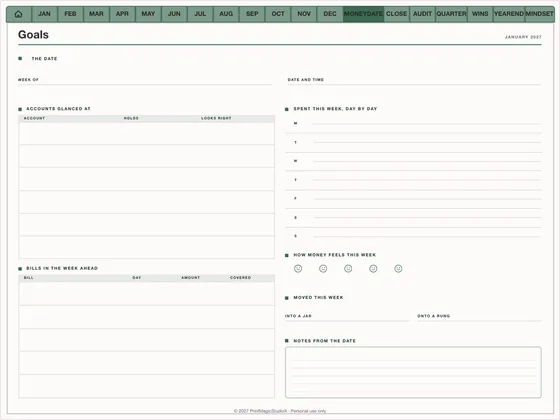Click the Day column header in bills table

(x=137, y=278)
